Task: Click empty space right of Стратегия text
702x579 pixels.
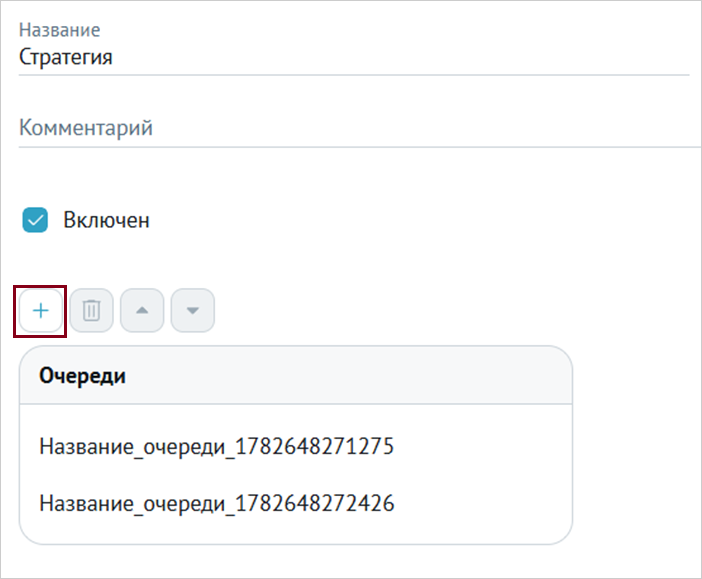Action: tap(401, 57)
